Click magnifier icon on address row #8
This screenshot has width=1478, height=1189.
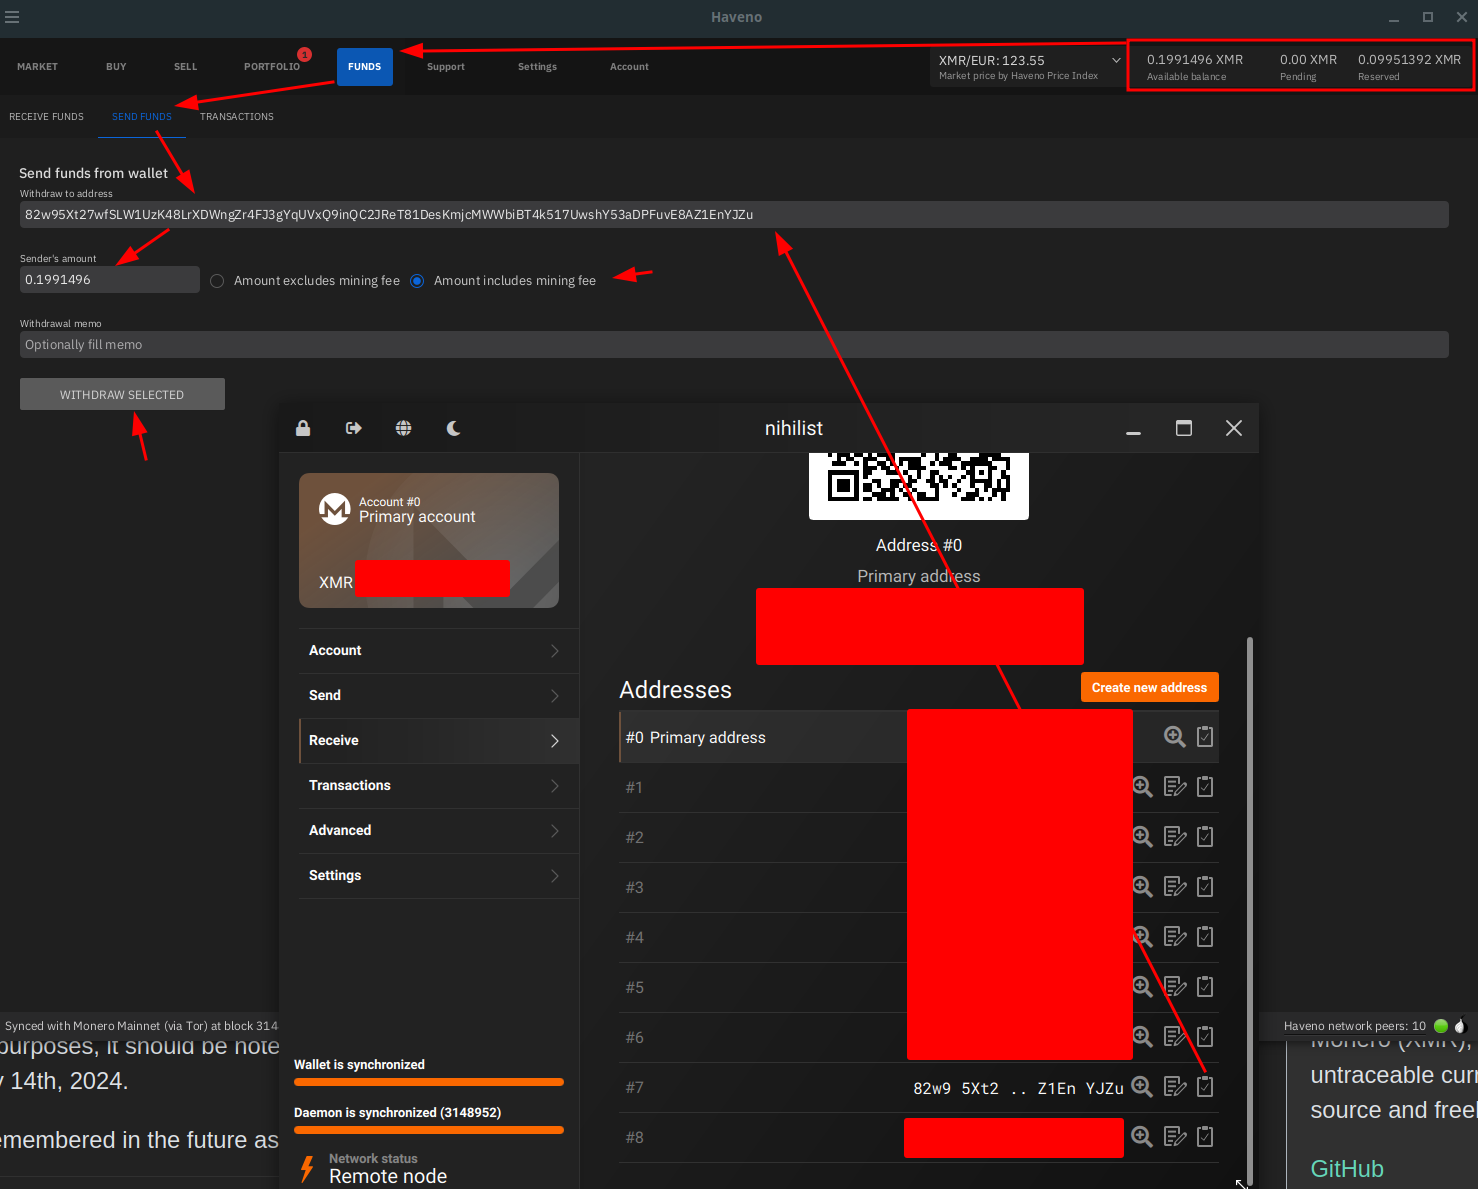1143,1137
